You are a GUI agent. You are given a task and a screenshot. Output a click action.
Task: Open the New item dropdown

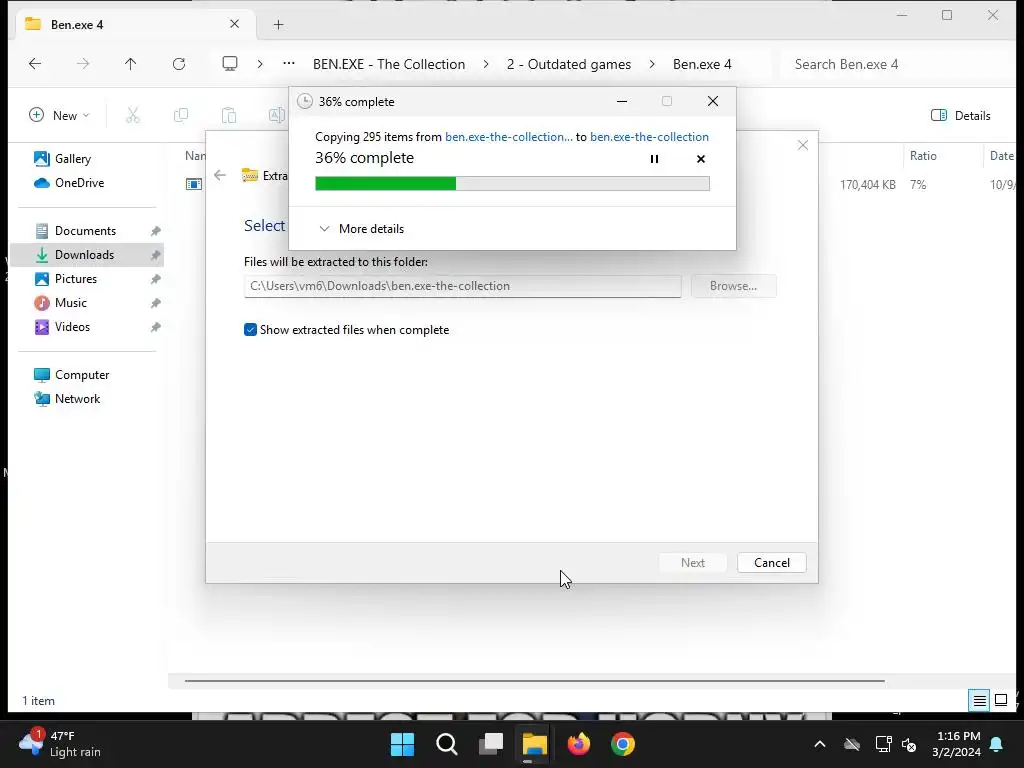[x=59, y=116]
